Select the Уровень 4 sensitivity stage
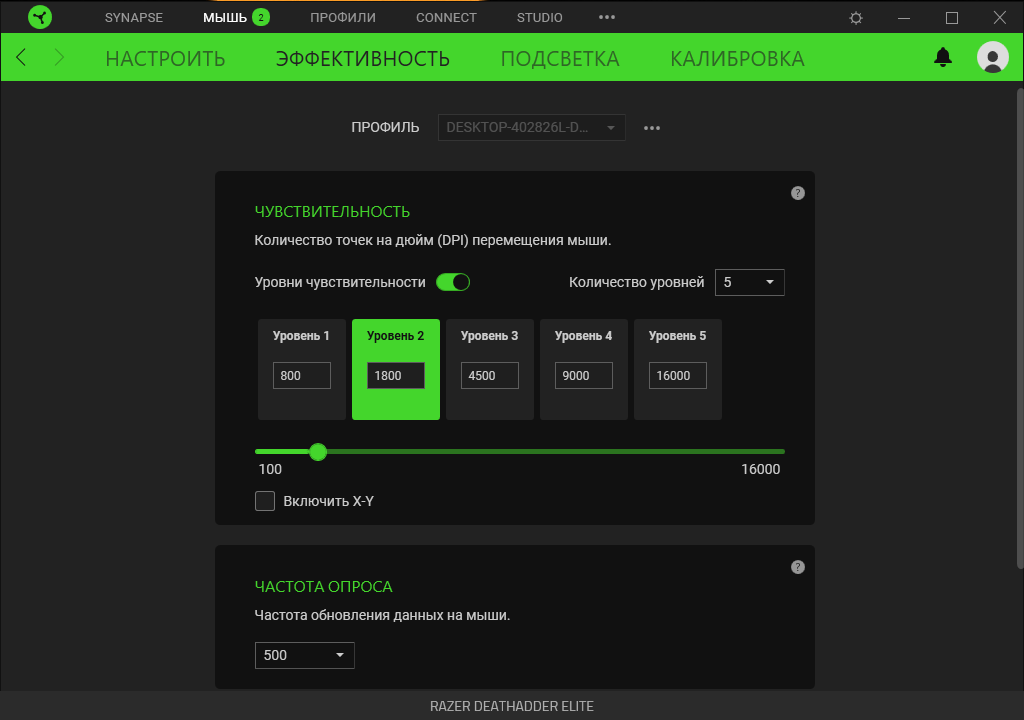Viewport: 1024px width, 720px height. [x=584, y=369]
